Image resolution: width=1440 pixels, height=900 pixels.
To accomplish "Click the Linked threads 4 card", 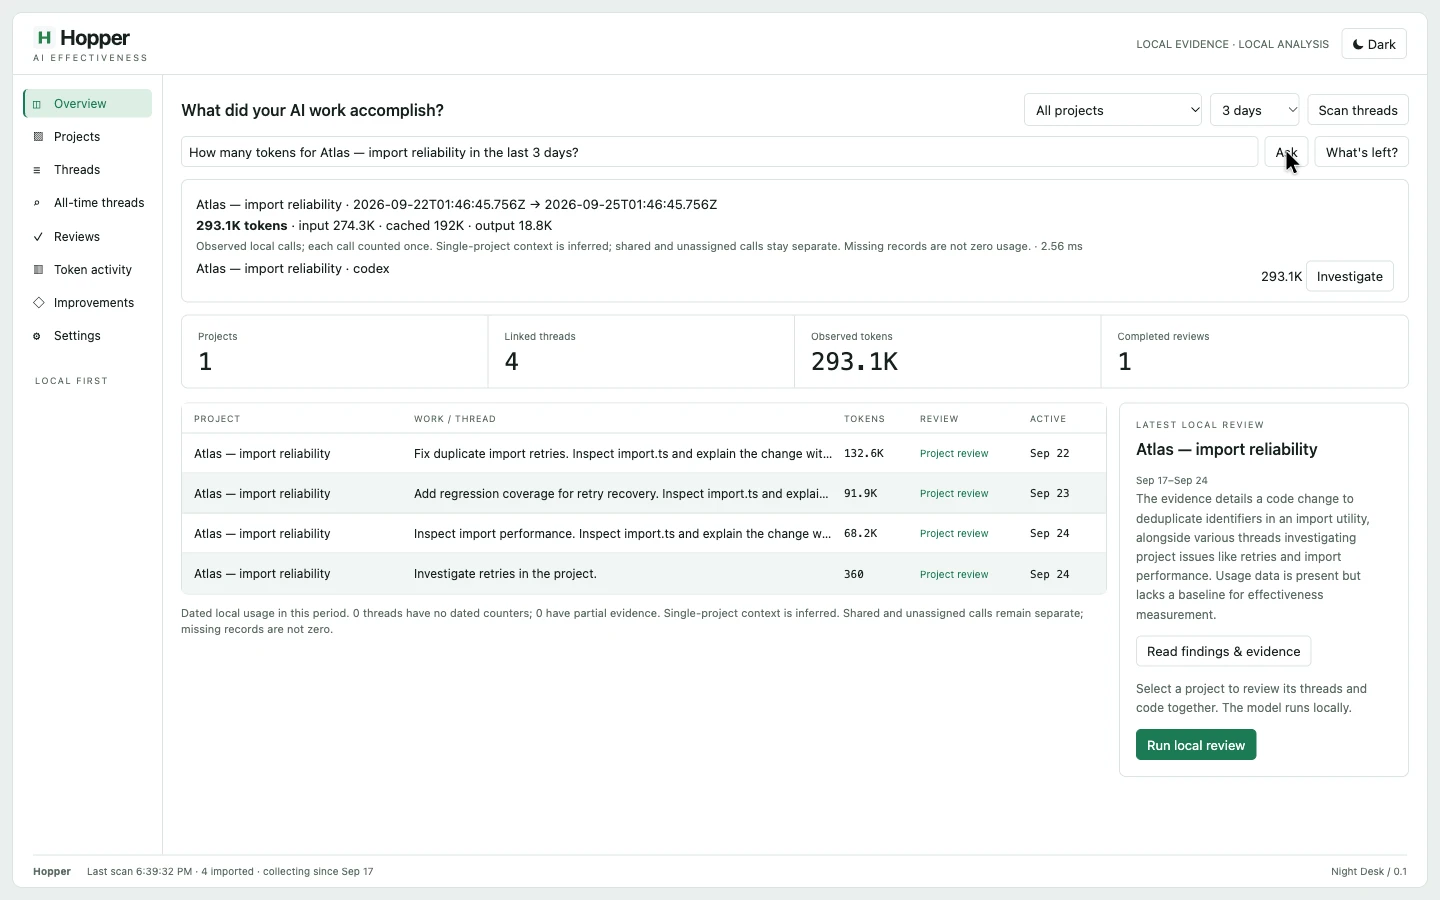I will tap(641, 352).
